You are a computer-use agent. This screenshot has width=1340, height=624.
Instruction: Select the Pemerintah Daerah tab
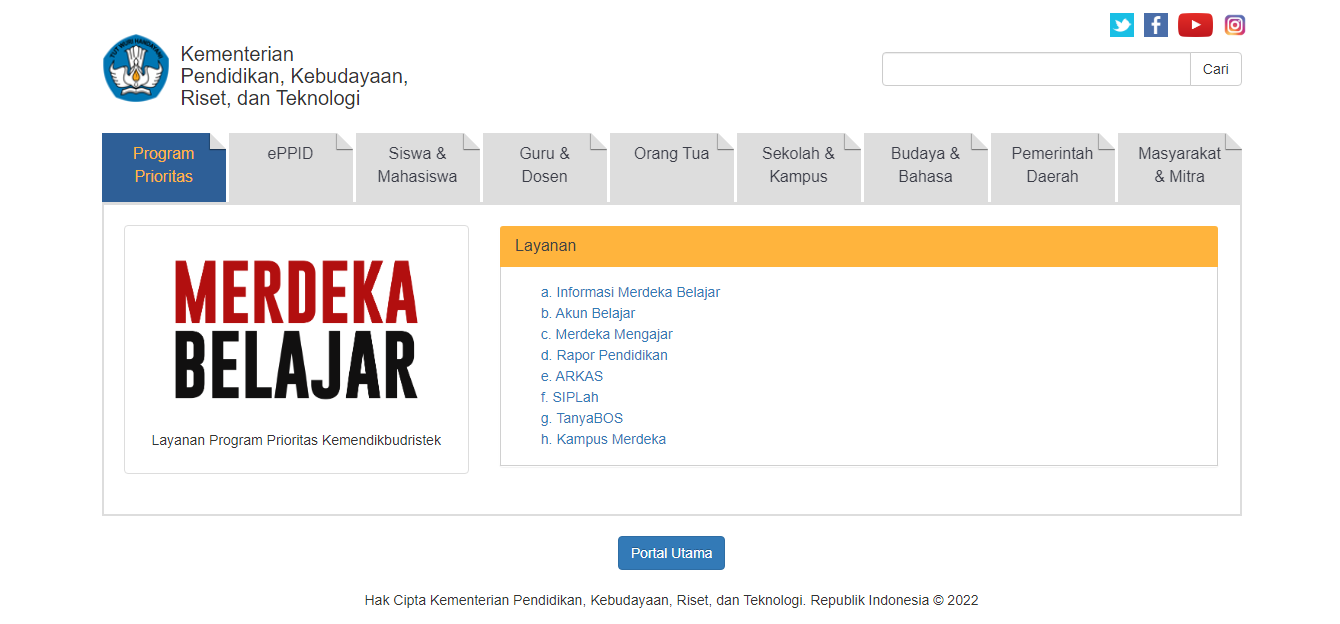pos(1053,167)
